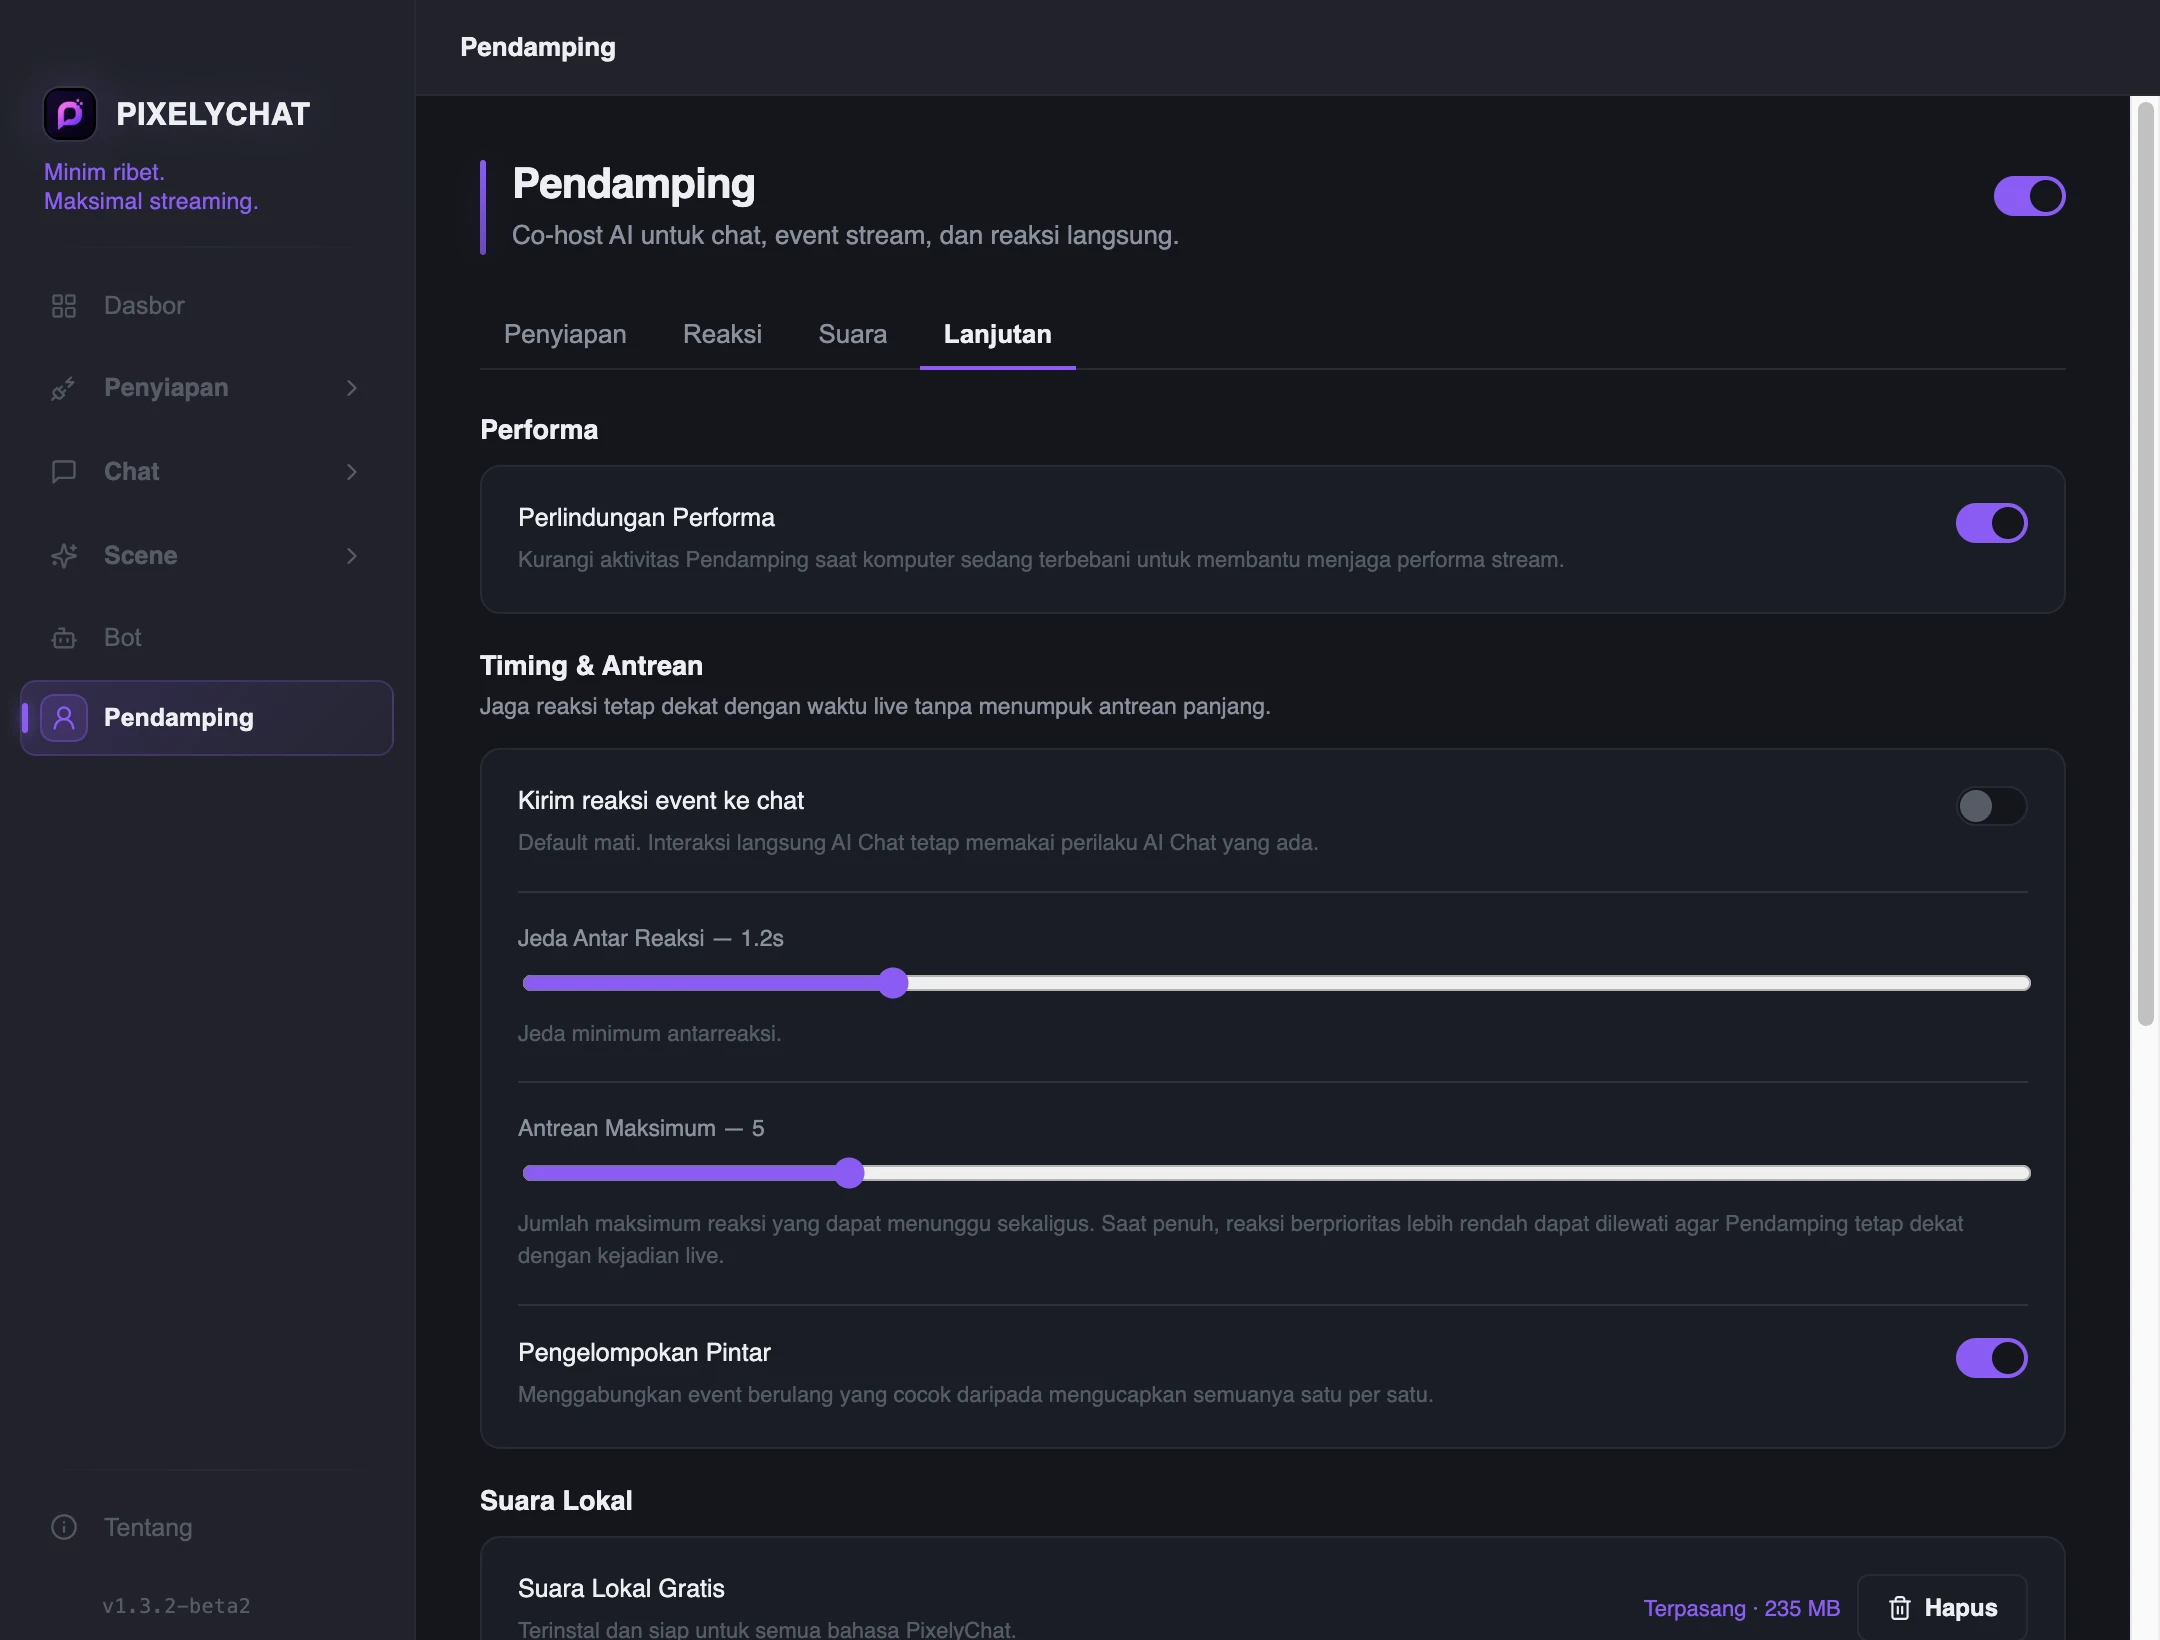Disable Perlindungan Performa switch
Viewport: 2160px width, 1640px height.
click(1991, 523)
